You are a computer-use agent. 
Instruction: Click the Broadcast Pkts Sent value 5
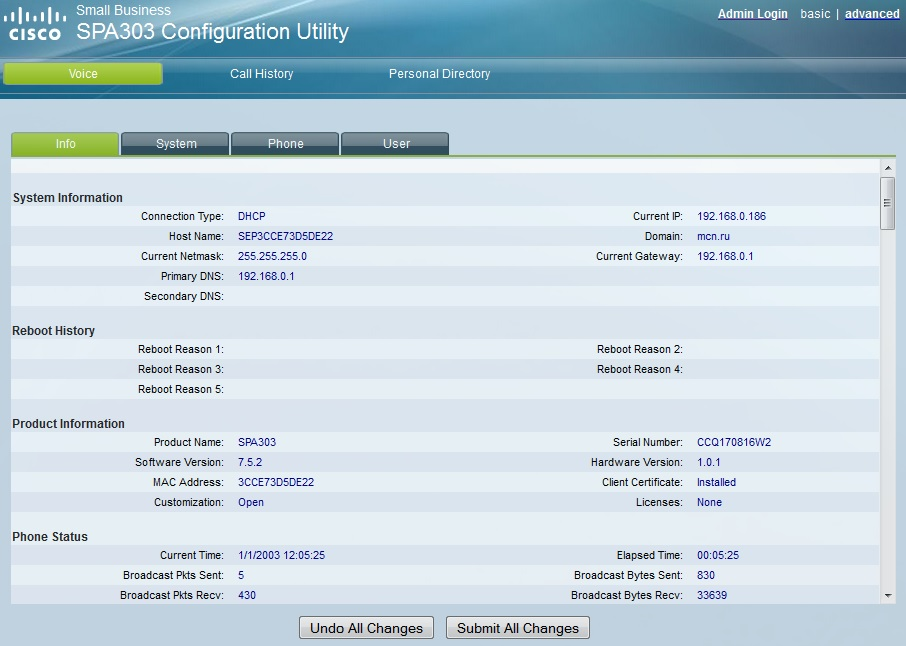tap(241, 576)
